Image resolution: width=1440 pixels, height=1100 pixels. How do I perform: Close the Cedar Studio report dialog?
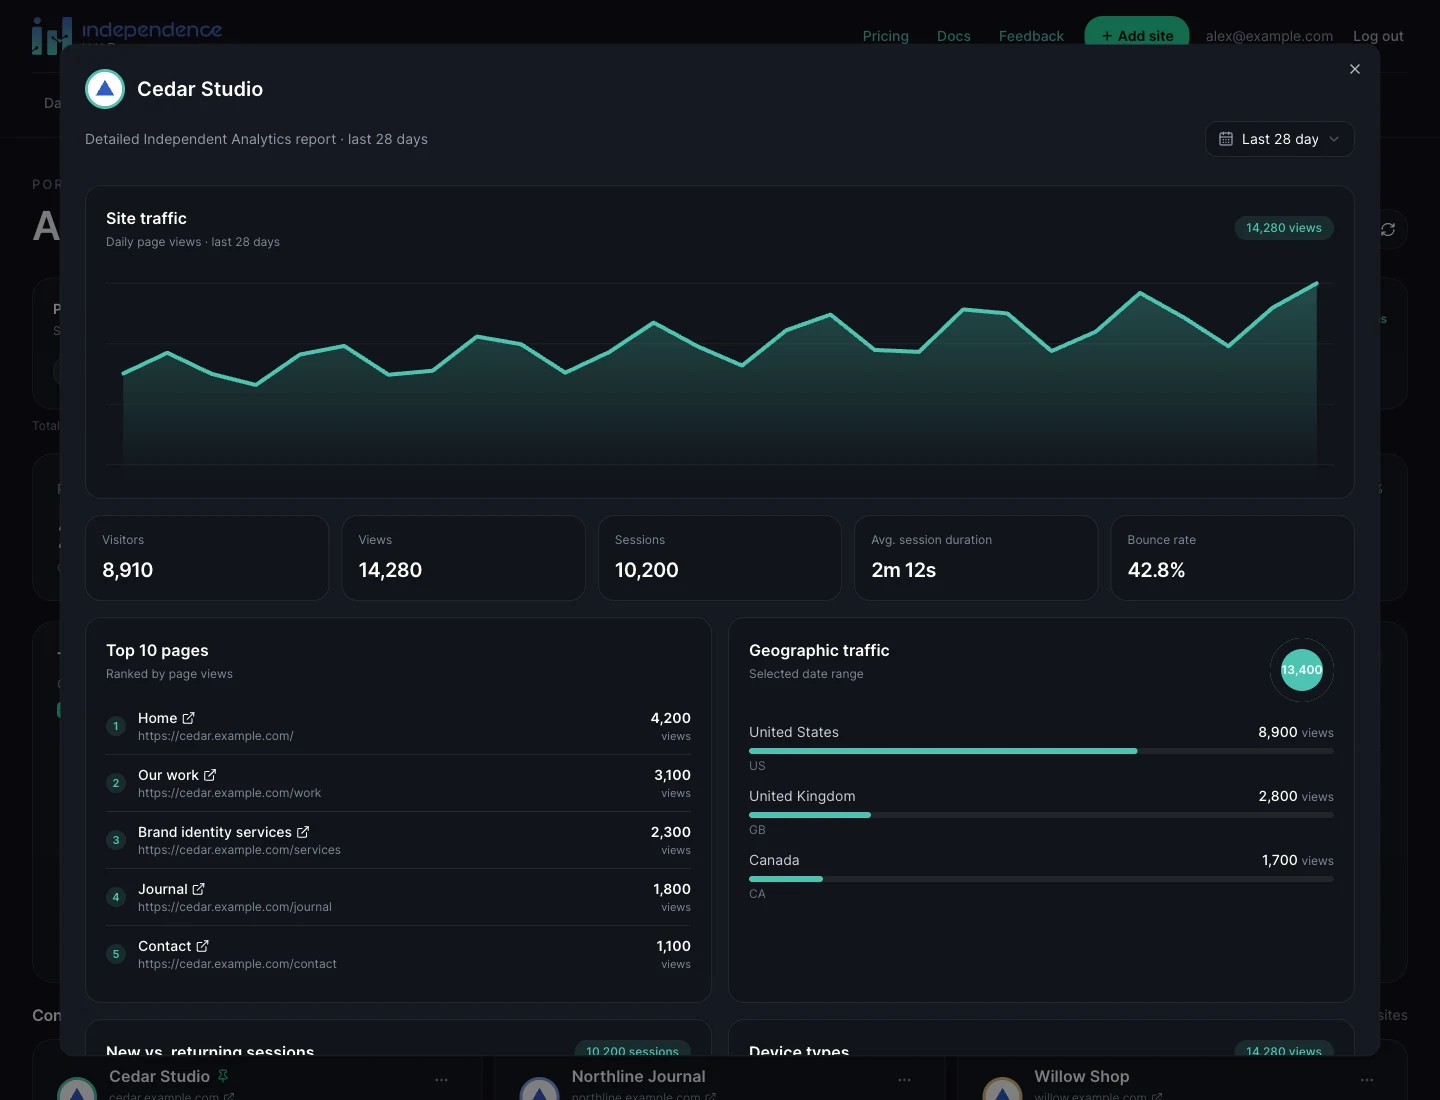tap(1355, 69)
